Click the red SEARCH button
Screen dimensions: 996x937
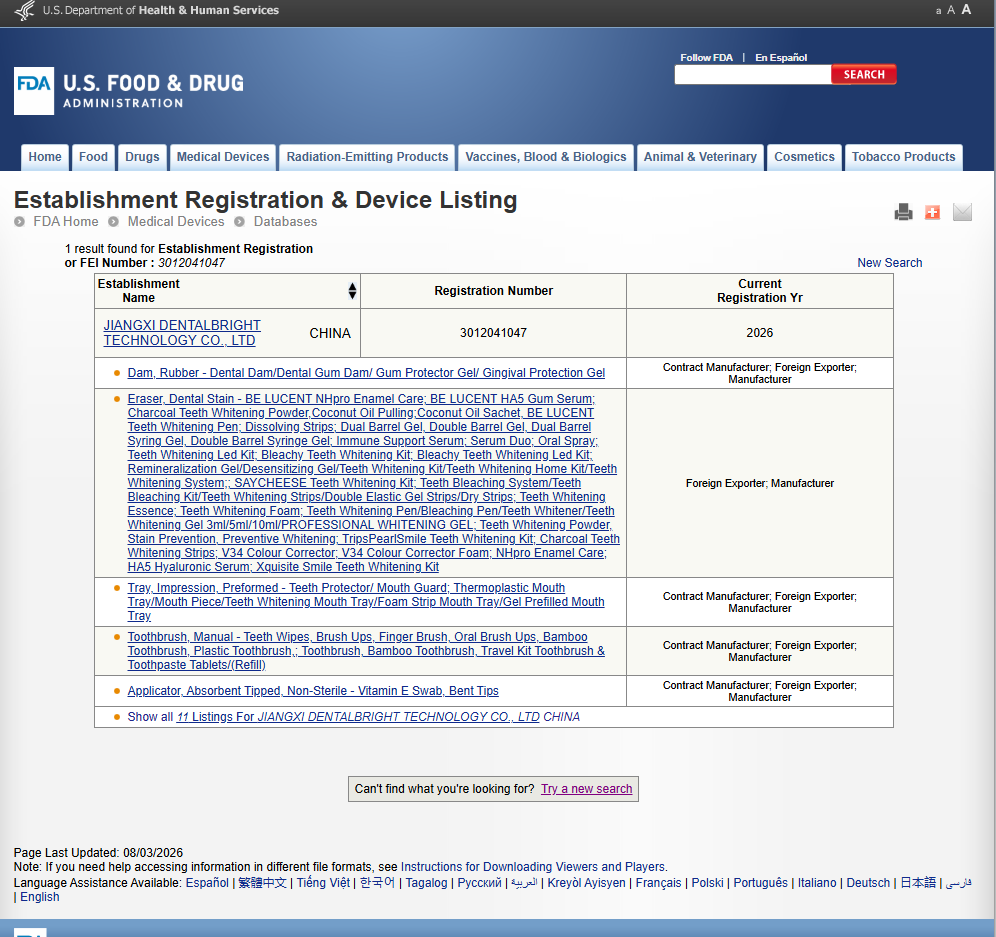point(864,74)
